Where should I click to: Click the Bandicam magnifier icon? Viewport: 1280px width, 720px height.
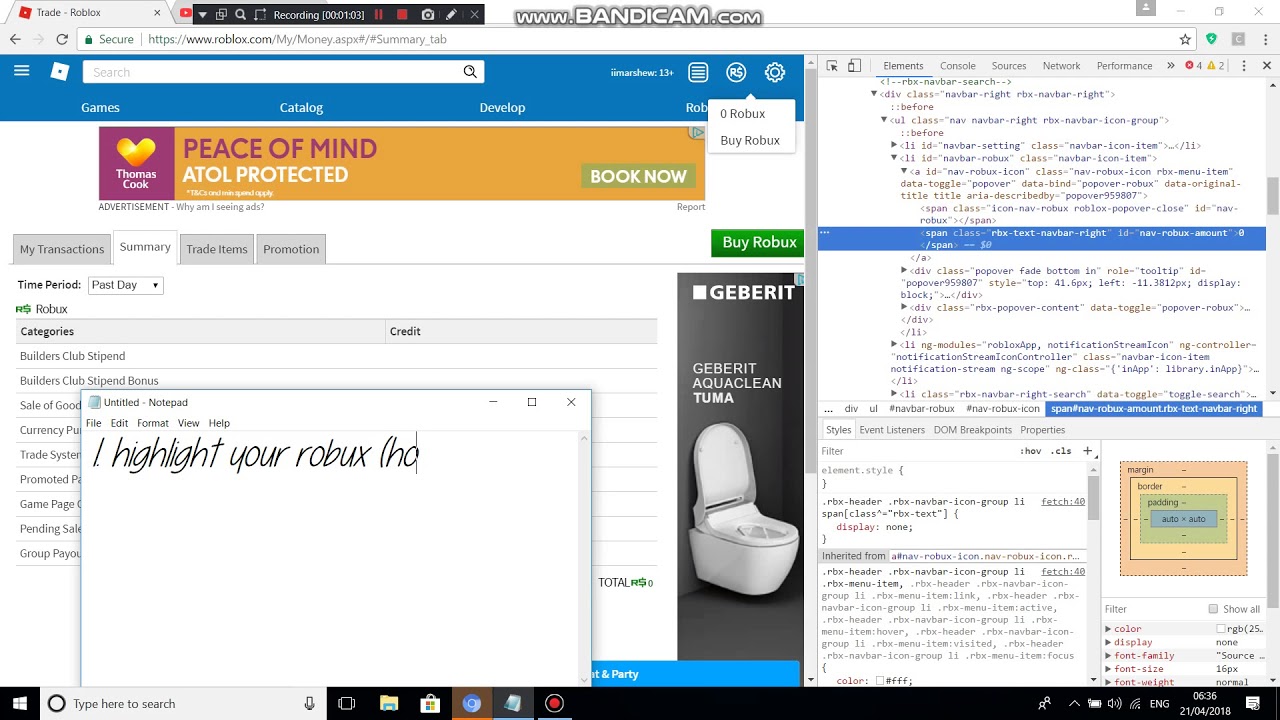(241, 14)
